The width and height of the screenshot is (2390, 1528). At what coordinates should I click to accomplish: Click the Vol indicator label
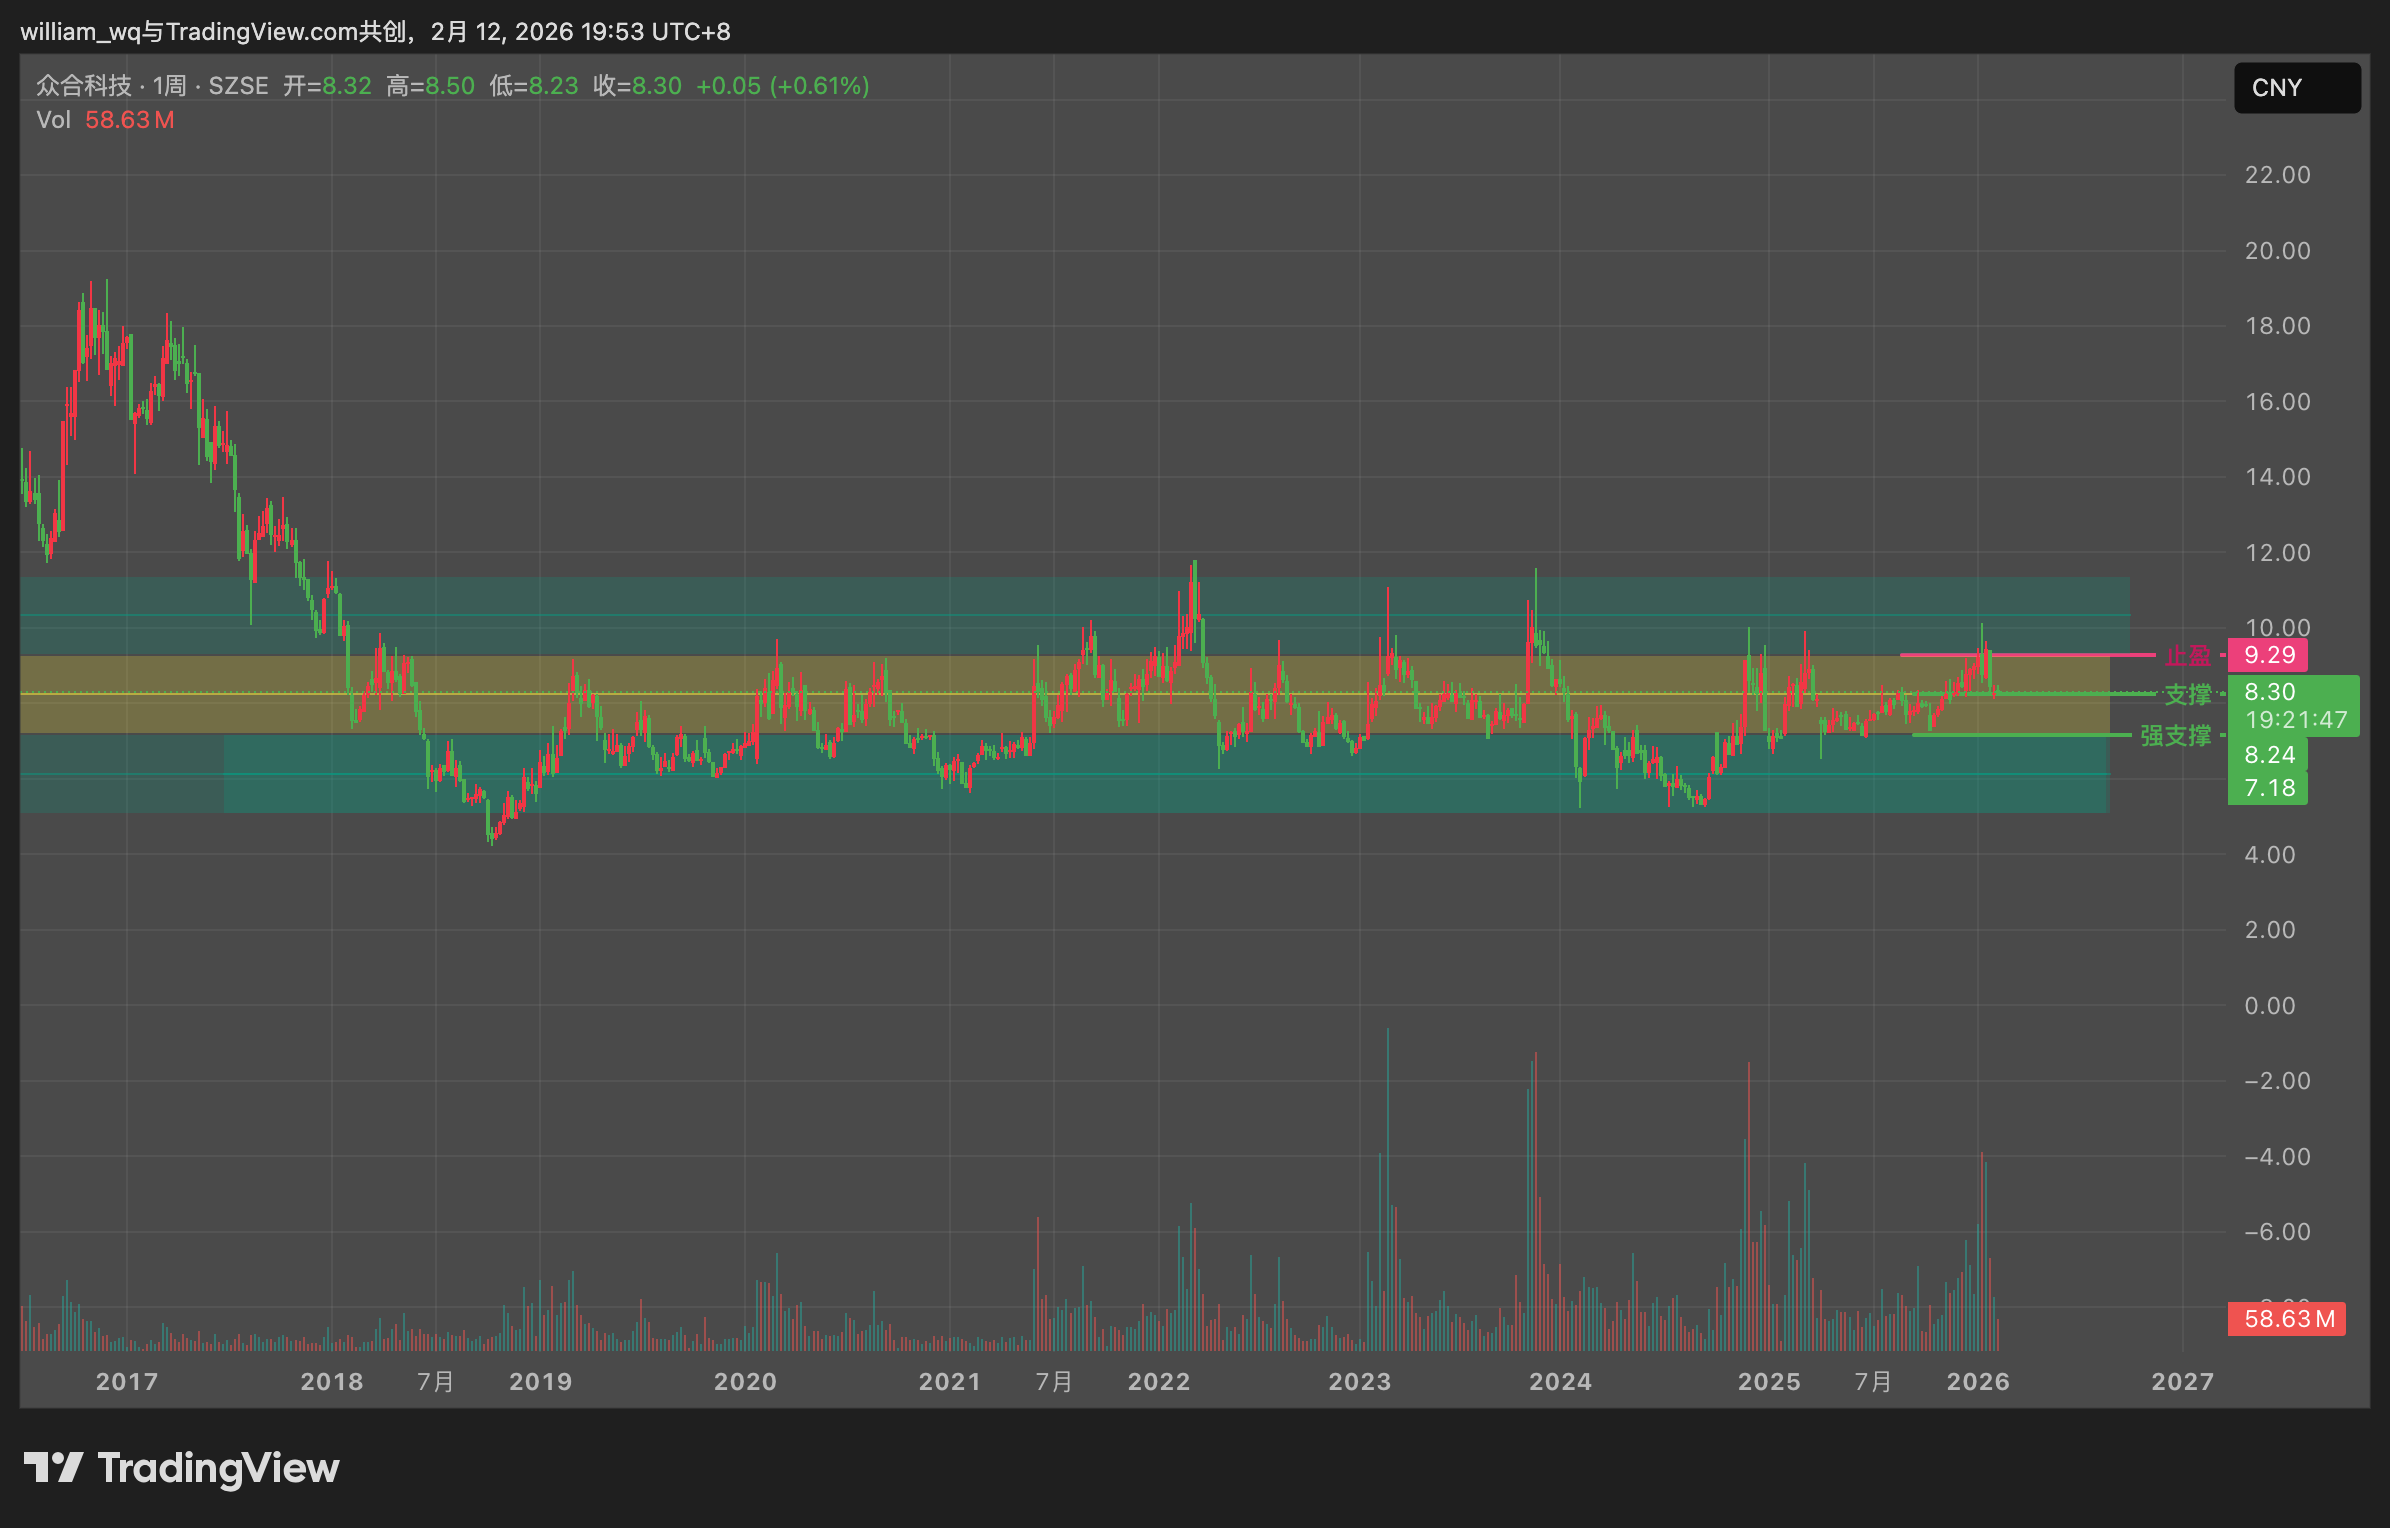click(x=53, y=120)
